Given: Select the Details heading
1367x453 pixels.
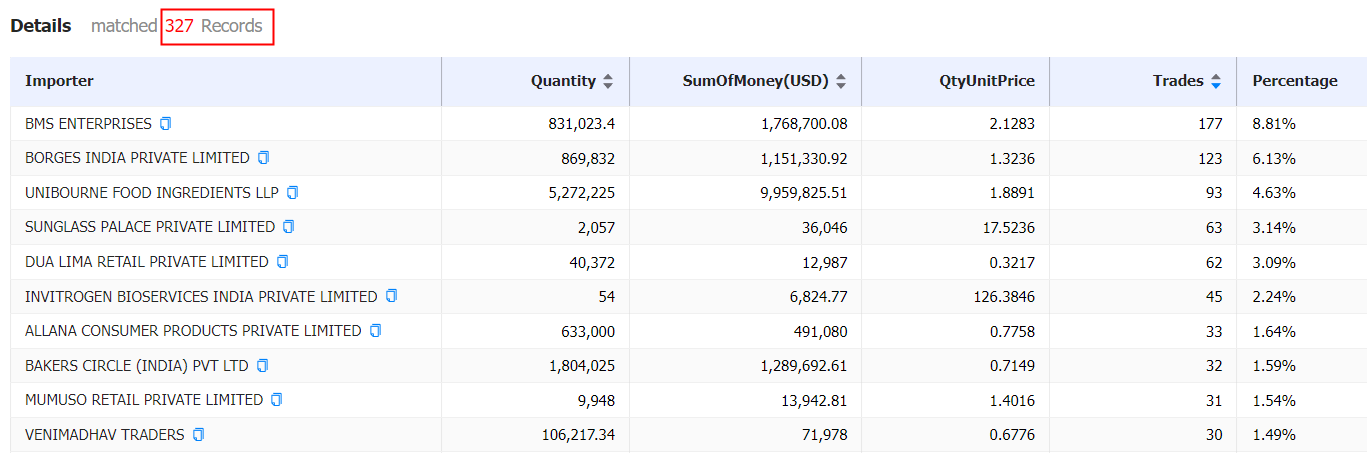Looking at the screenshot, I should [41, 26].
